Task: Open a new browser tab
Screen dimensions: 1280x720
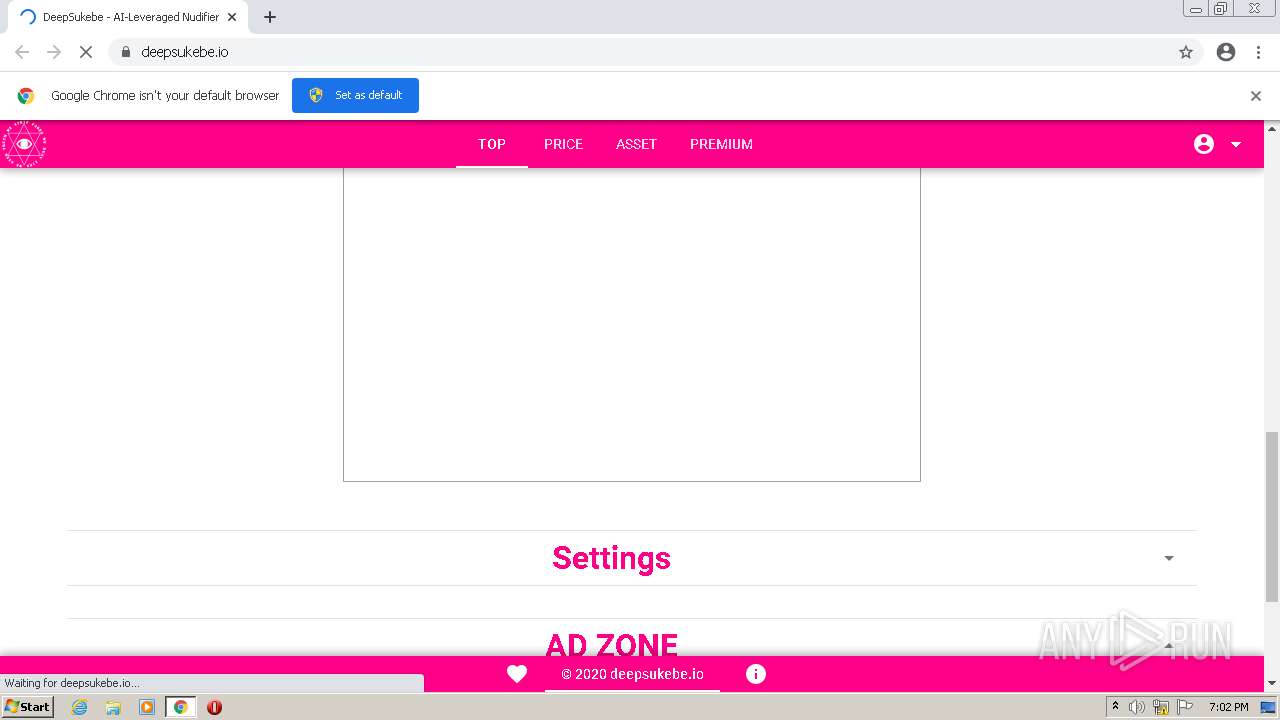Action: pos(270,17)
